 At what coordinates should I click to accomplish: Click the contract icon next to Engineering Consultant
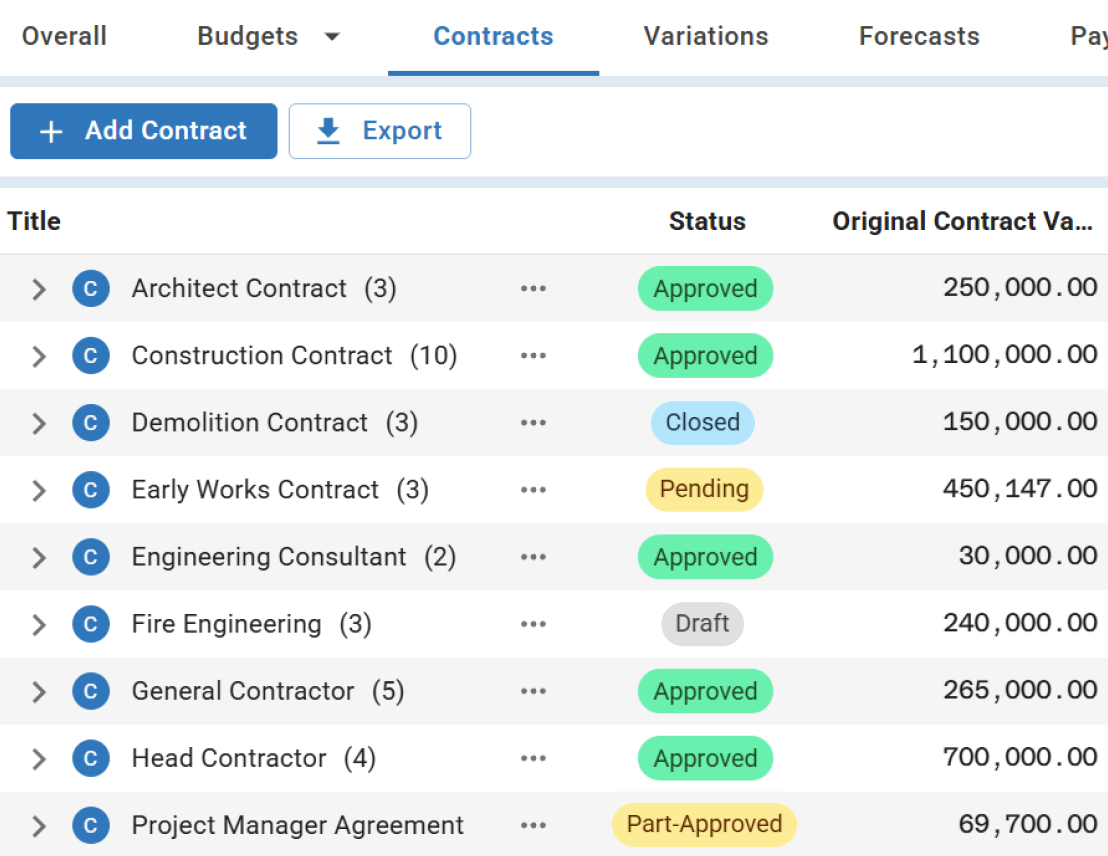90,557
